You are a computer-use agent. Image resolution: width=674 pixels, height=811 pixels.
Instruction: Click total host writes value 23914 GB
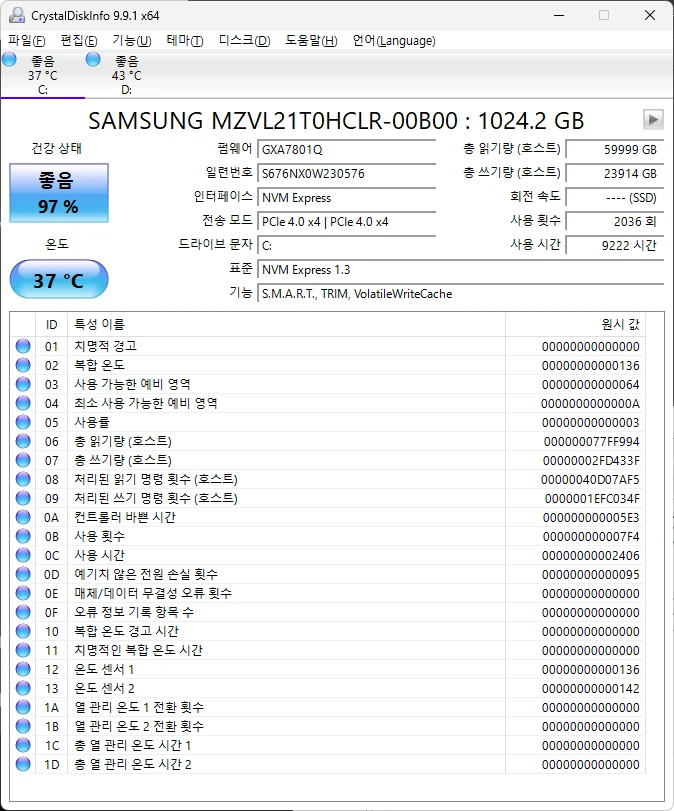tap(615, 173)
